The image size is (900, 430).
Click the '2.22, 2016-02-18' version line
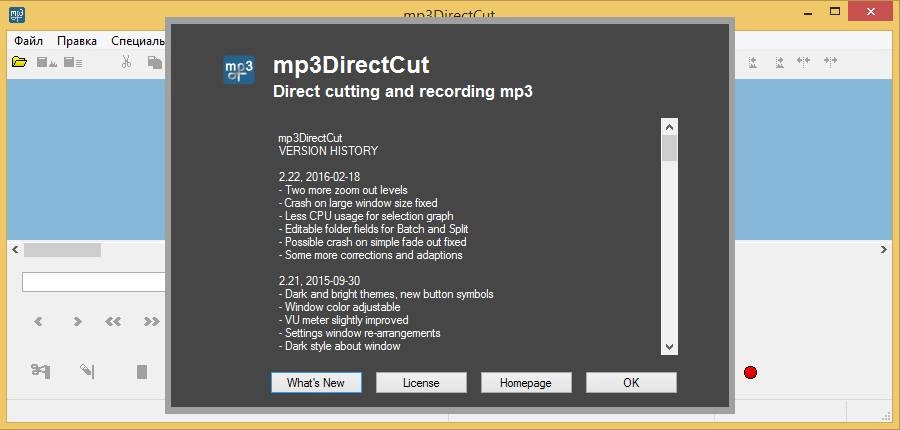(319, 177)
